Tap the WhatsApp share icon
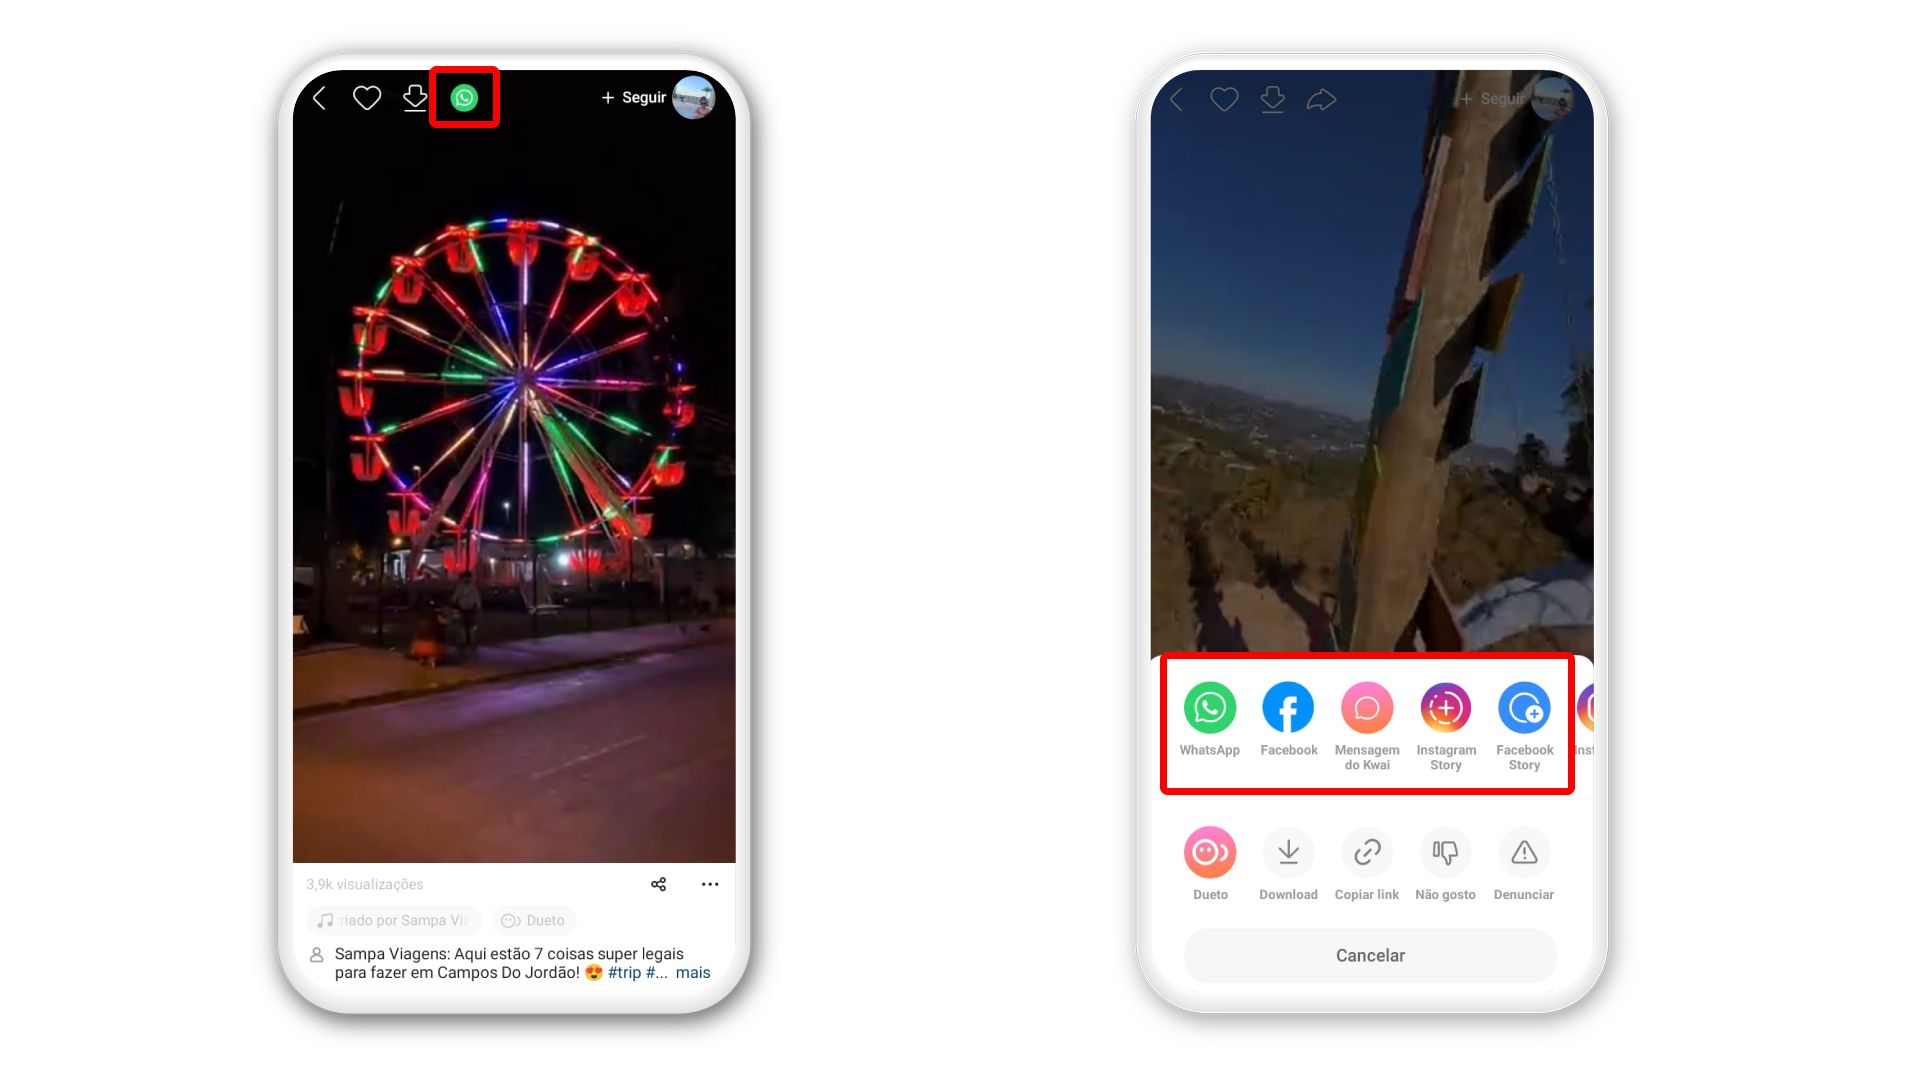1920x1080 pixels. click(x=1211, y=707)
